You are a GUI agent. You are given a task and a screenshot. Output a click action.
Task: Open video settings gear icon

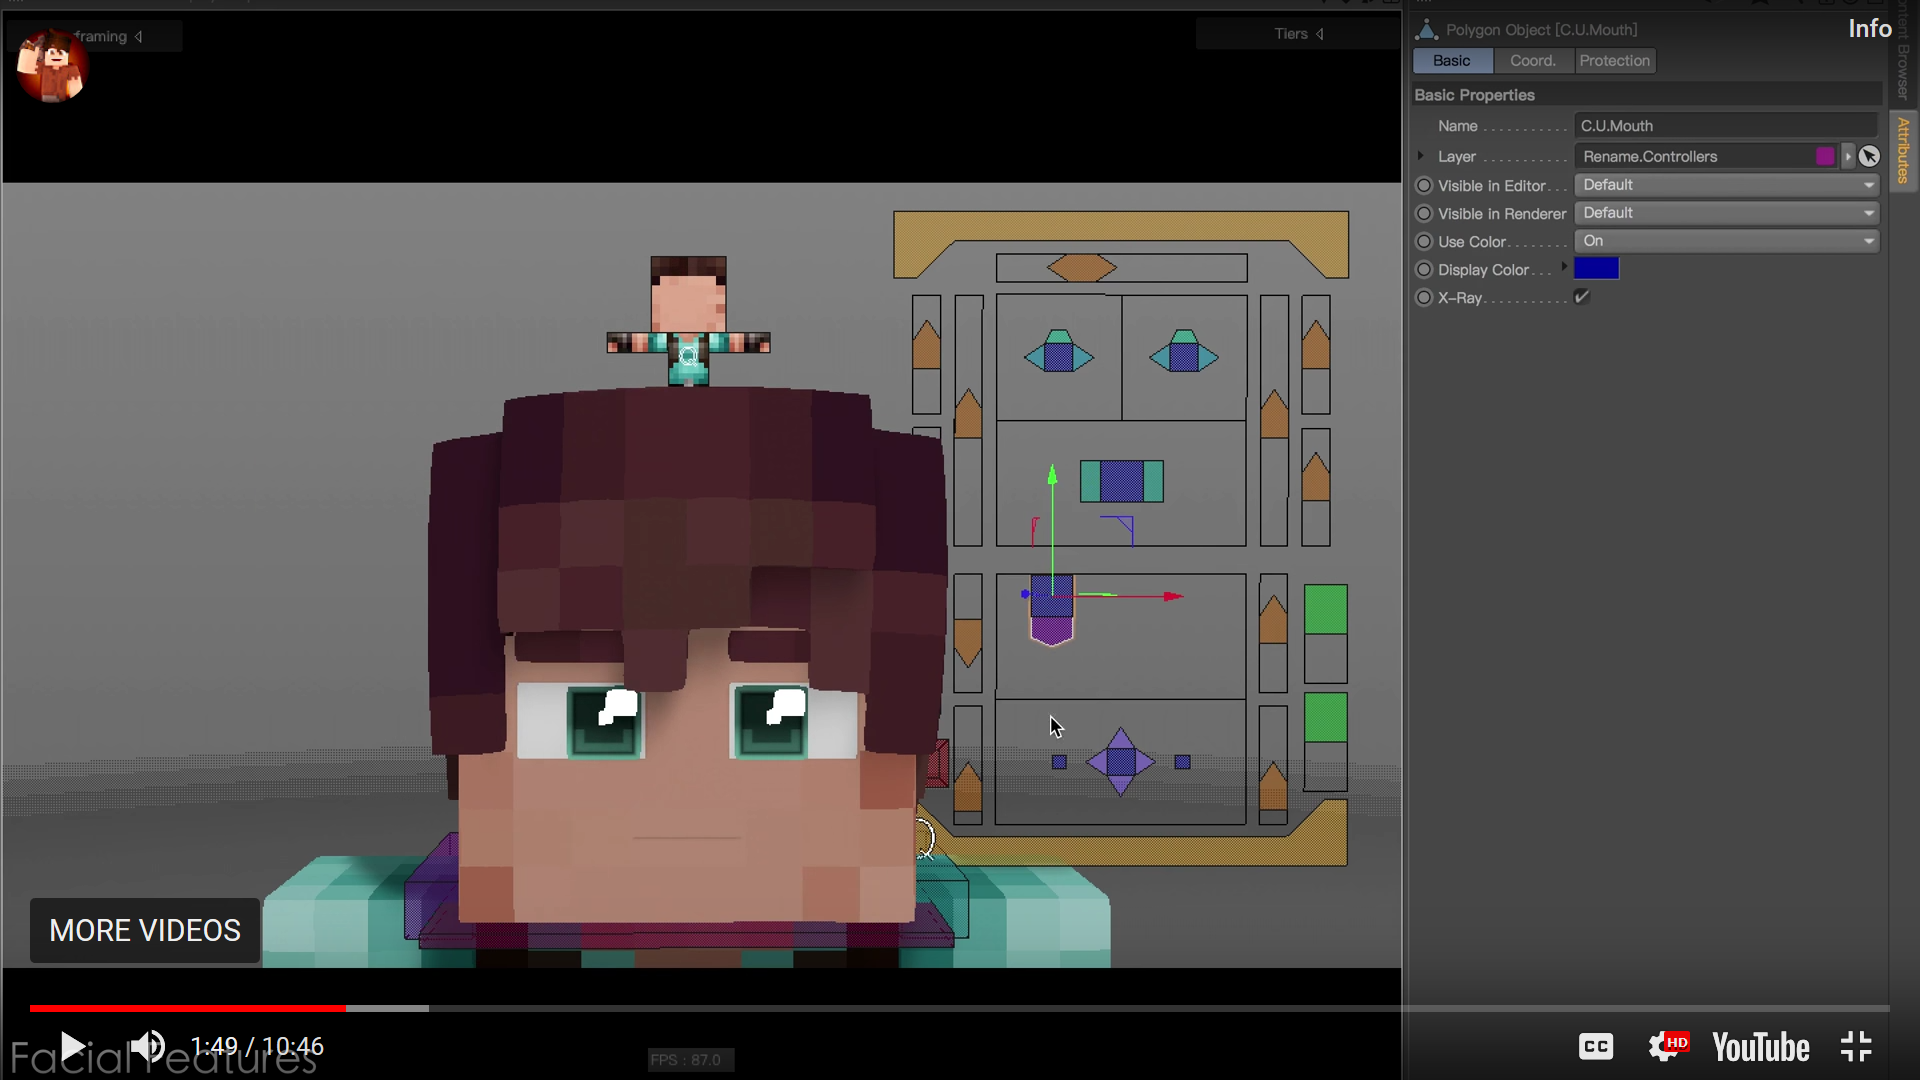click(x=1667, y=1047)
